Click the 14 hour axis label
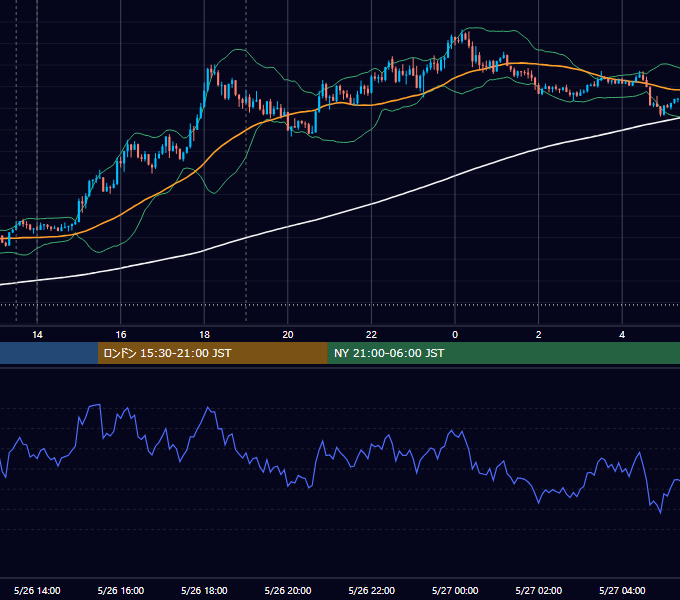 (x=37, y=335)
